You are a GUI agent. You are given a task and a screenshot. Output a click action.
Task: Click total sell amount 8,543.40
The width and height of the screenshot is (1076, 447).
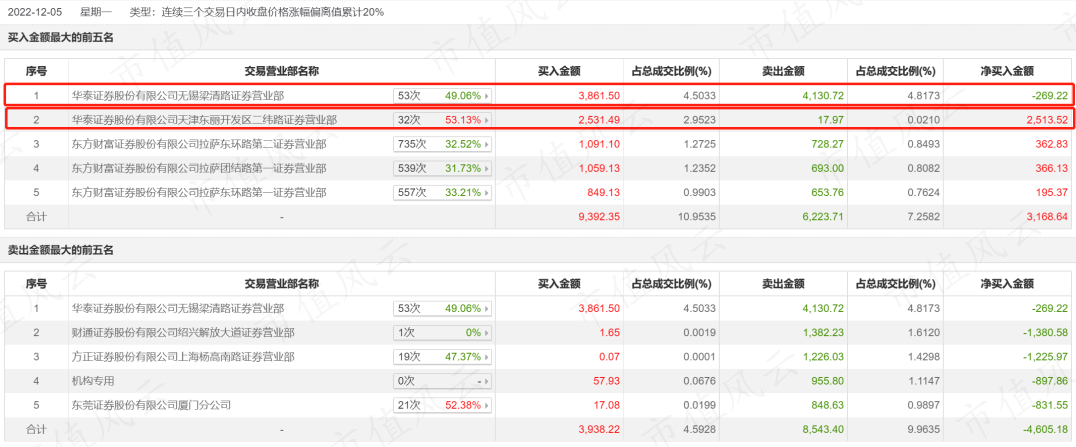click(823, 429)
